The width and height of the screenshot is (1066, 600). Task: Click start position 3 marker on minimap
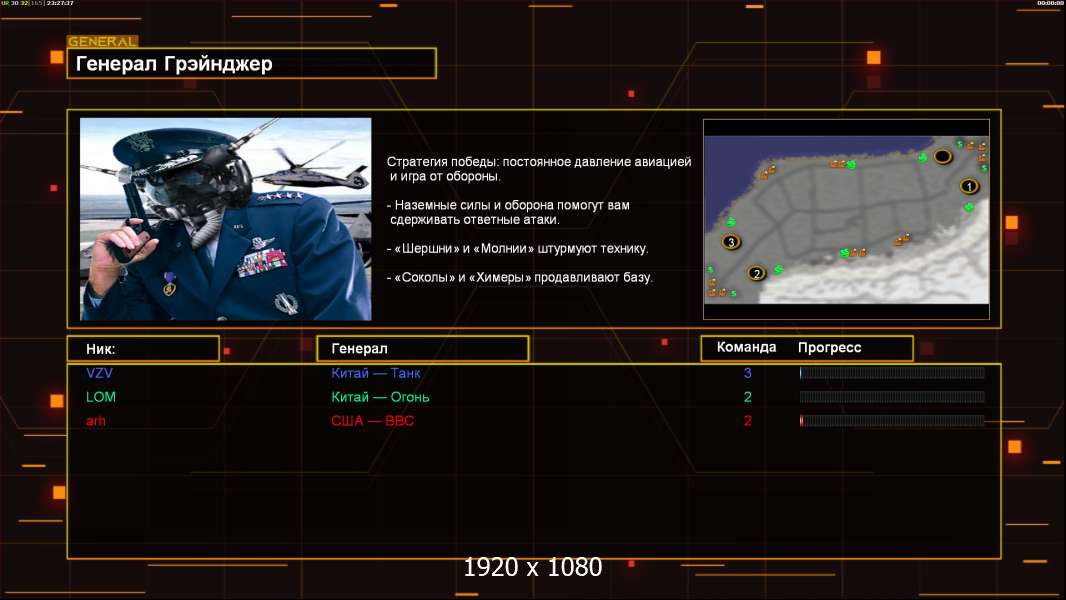click(x=731, y=242)
